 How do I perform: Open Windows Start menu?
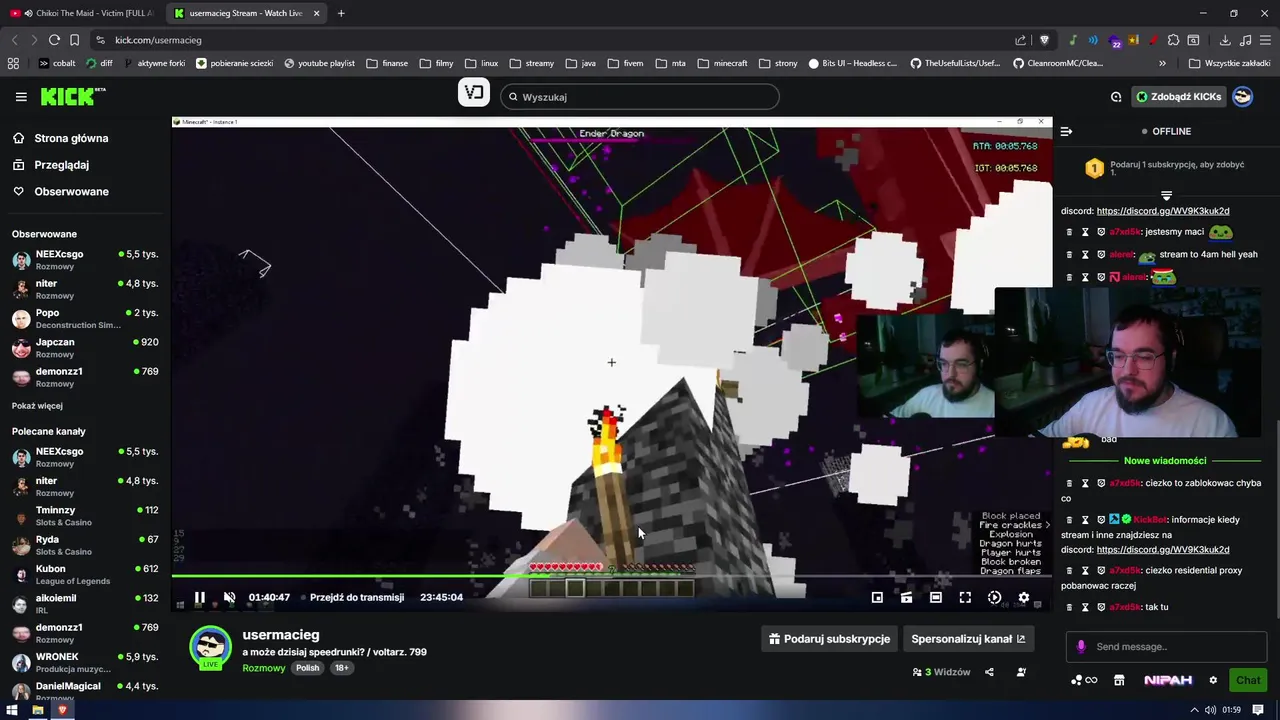(x=12, y=710)
